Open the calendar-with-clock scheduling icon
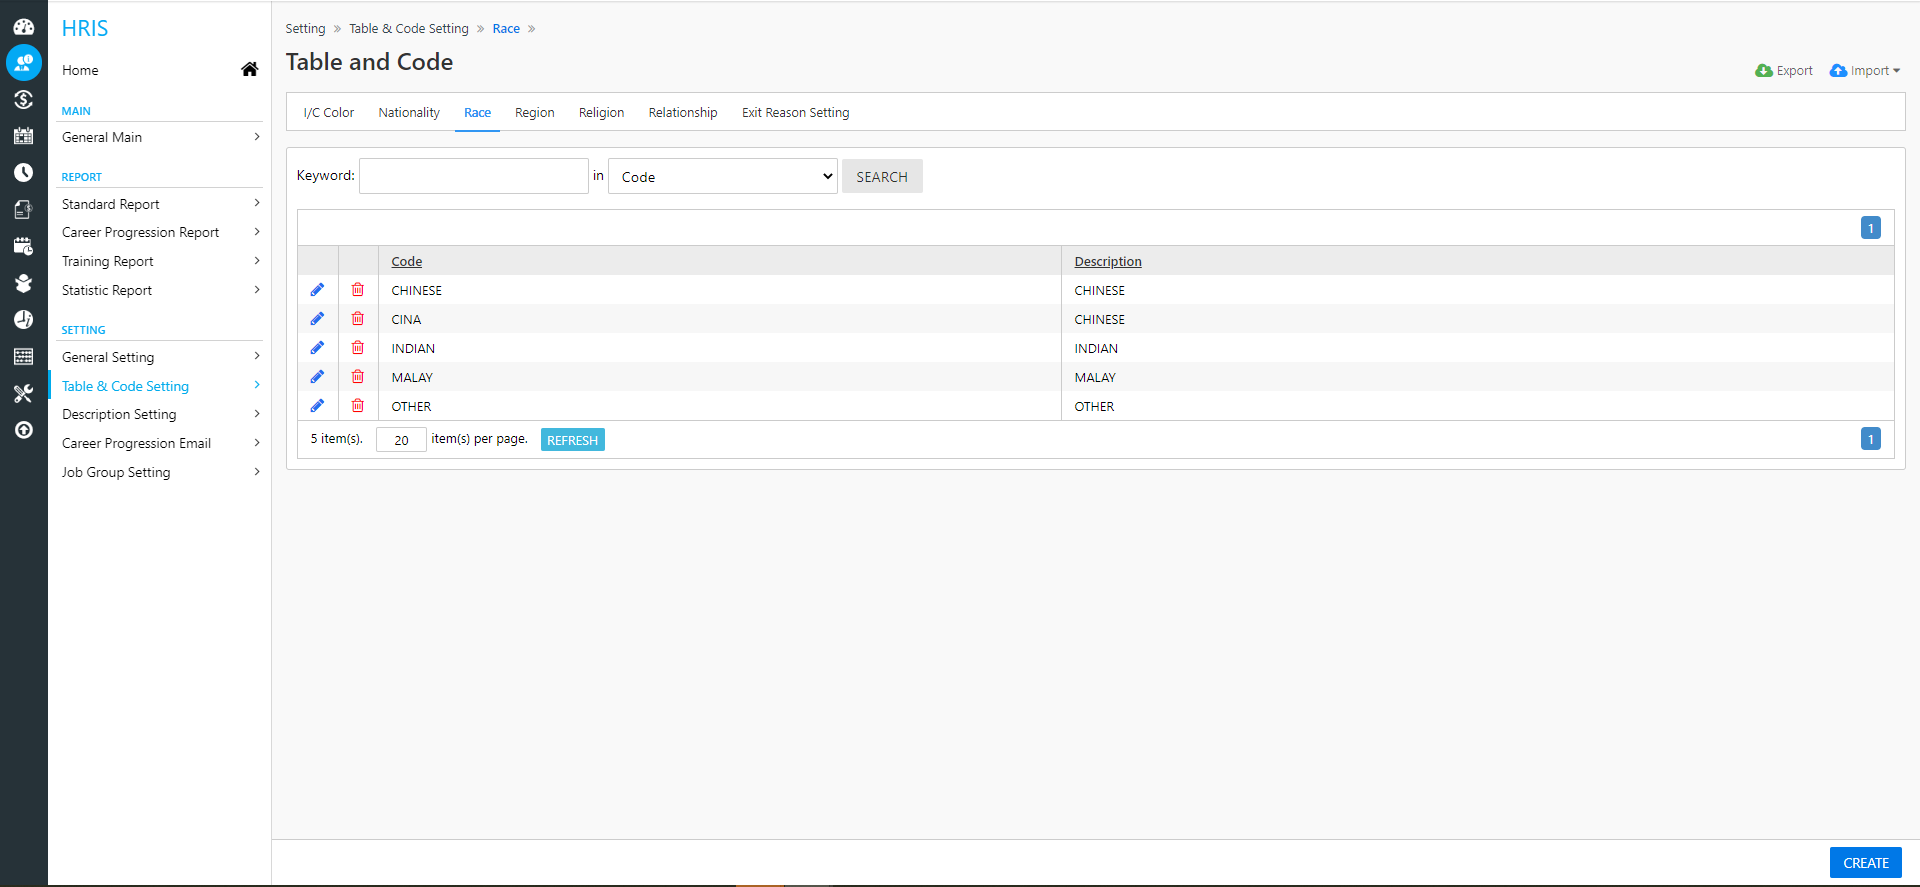Image resolution: width=1920 pixels, height=887 pixels. tap(24, 246)
